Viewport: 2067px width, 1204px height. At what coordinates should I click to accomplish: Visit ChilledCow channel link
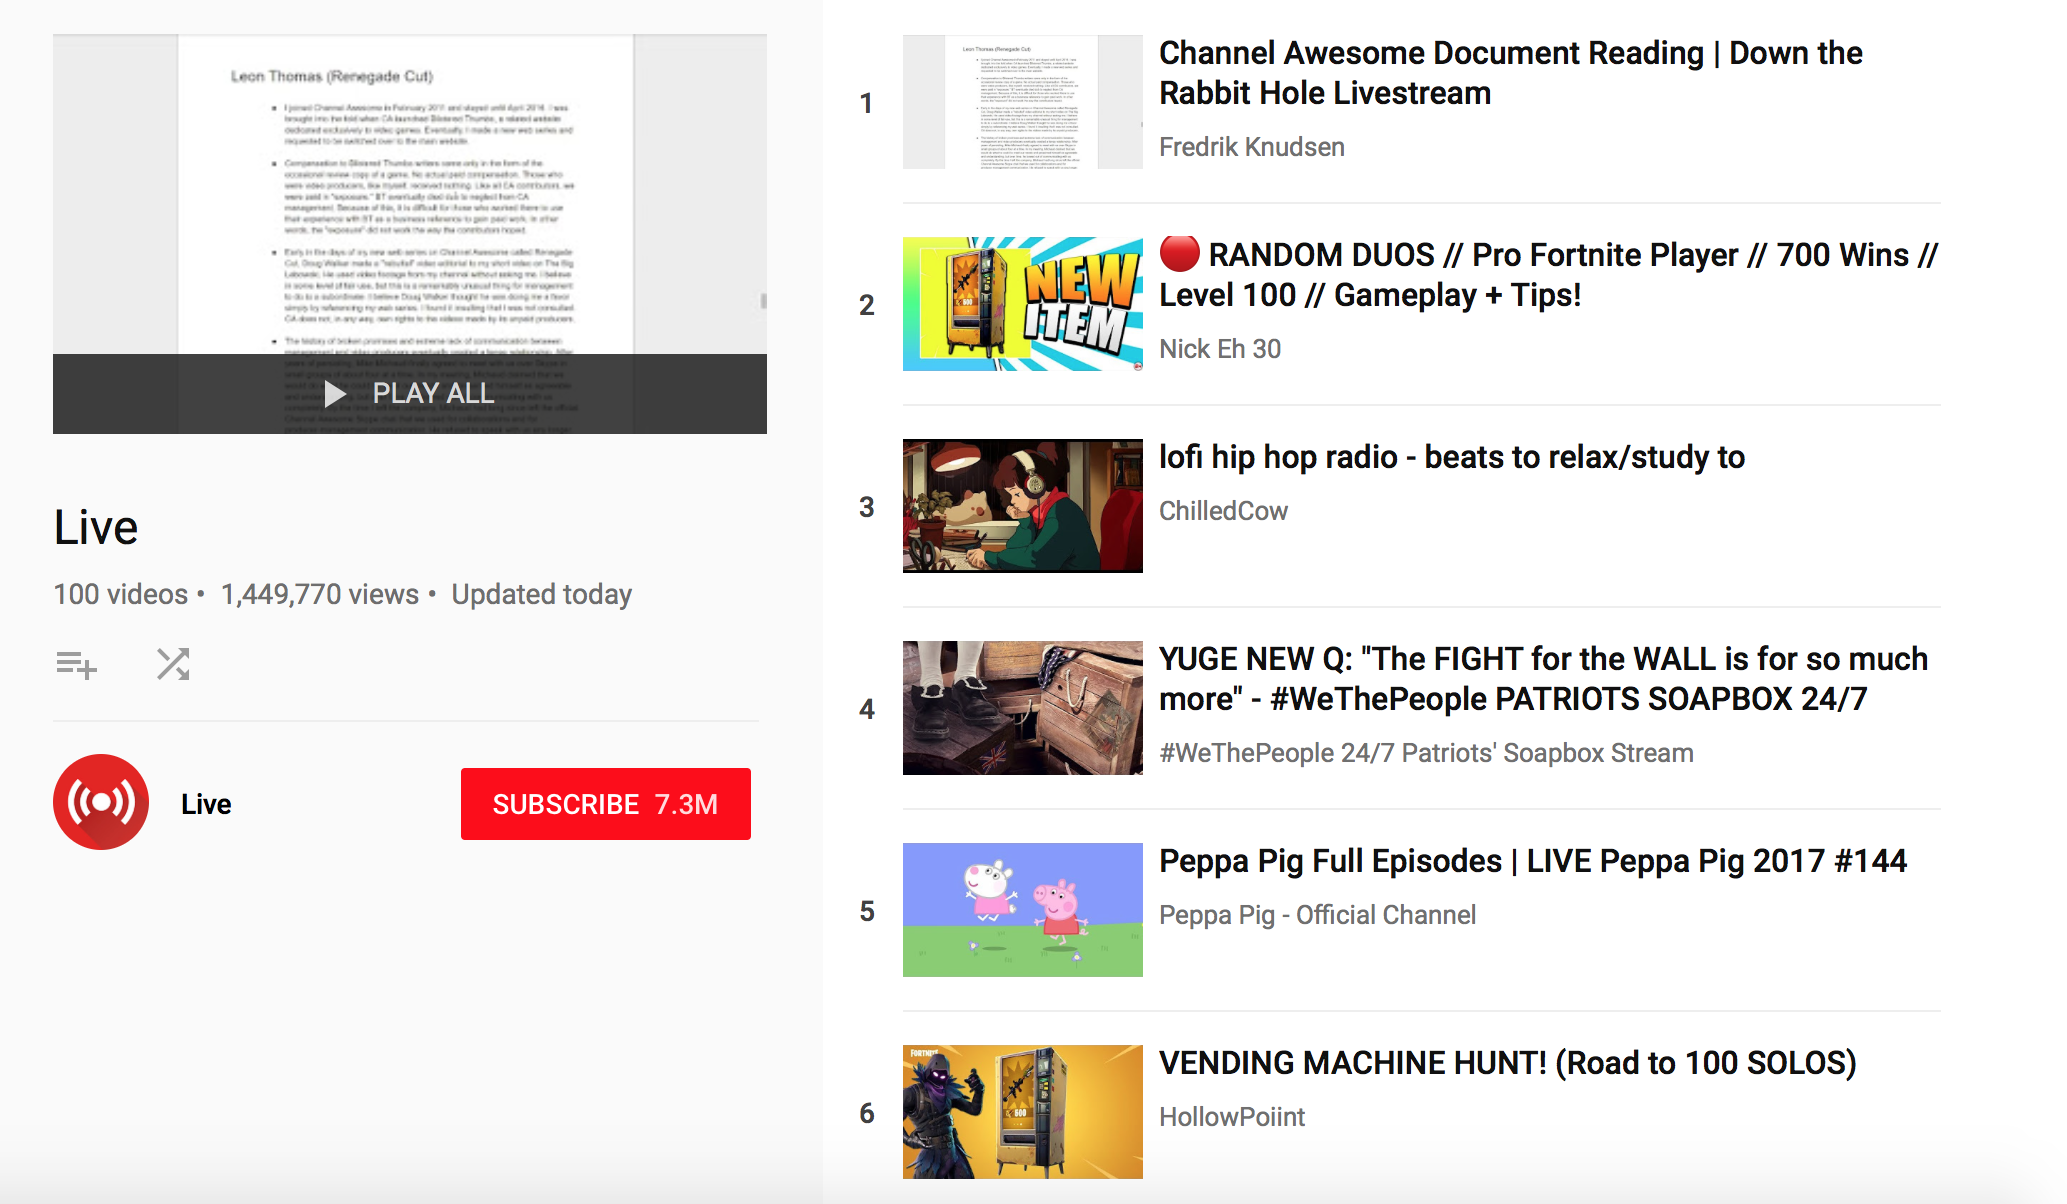[1223, 511]
